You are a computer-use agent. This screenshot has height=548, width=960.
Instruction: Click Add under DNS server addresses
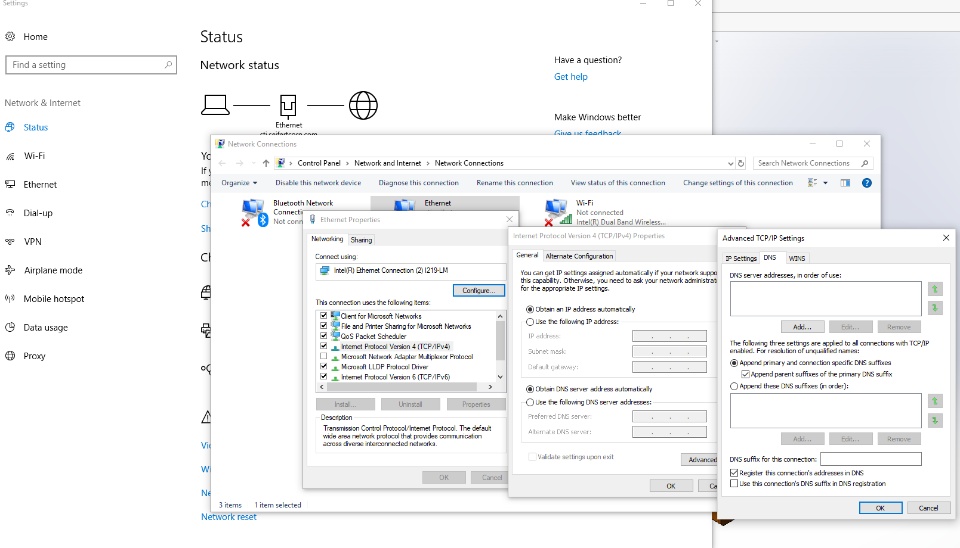[x=802, y=327]
